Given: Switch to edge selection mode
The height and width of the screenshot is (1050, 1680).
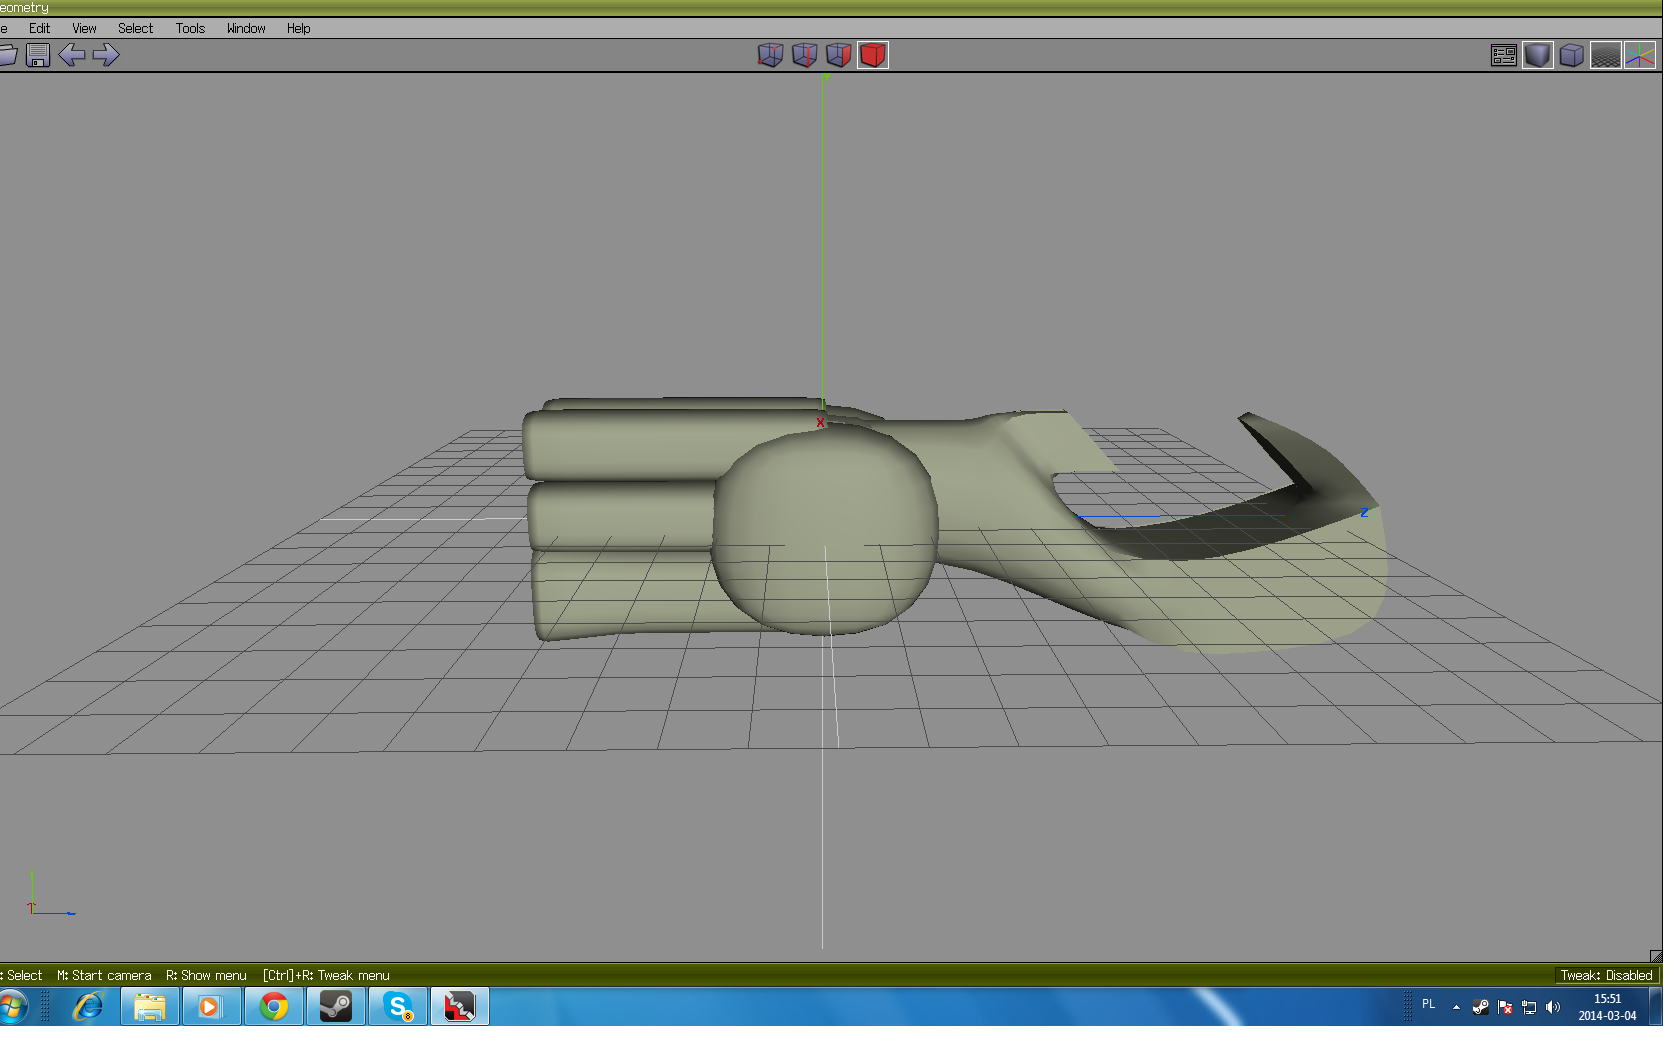Looking at the screenshot, I should click(x=804, y=55).
